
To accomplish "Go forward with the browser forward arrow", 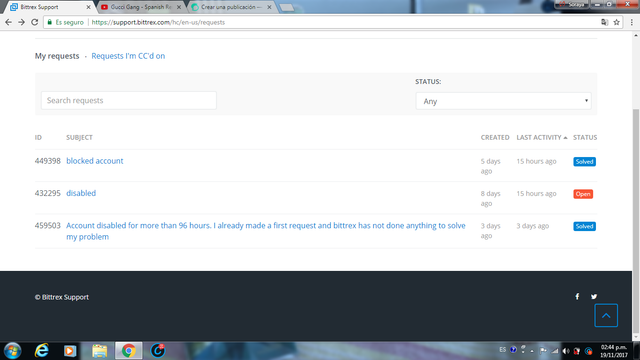I will 21,22.
